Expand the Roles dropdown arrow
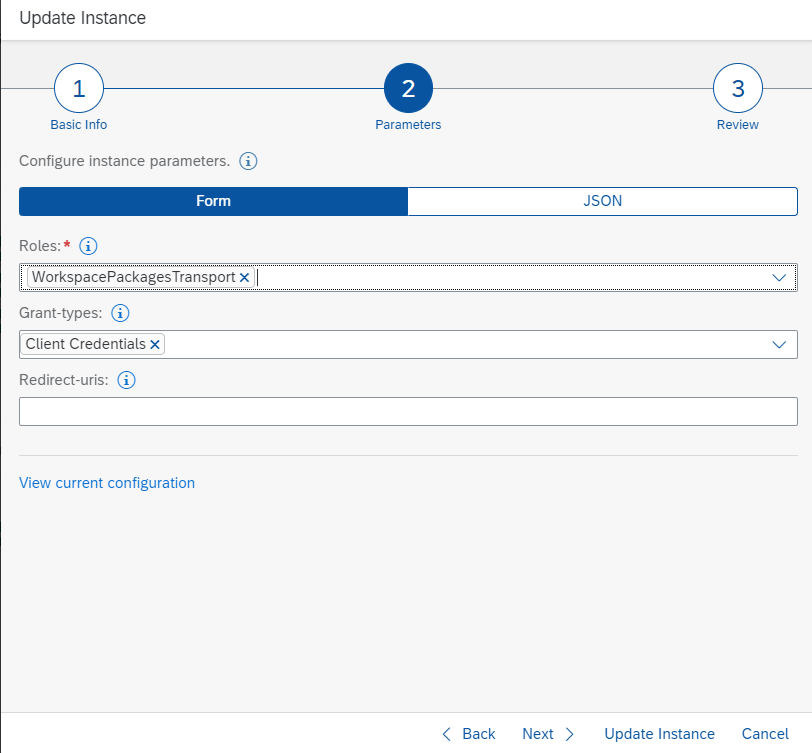812x753 pixels. [x=780, y=277]
